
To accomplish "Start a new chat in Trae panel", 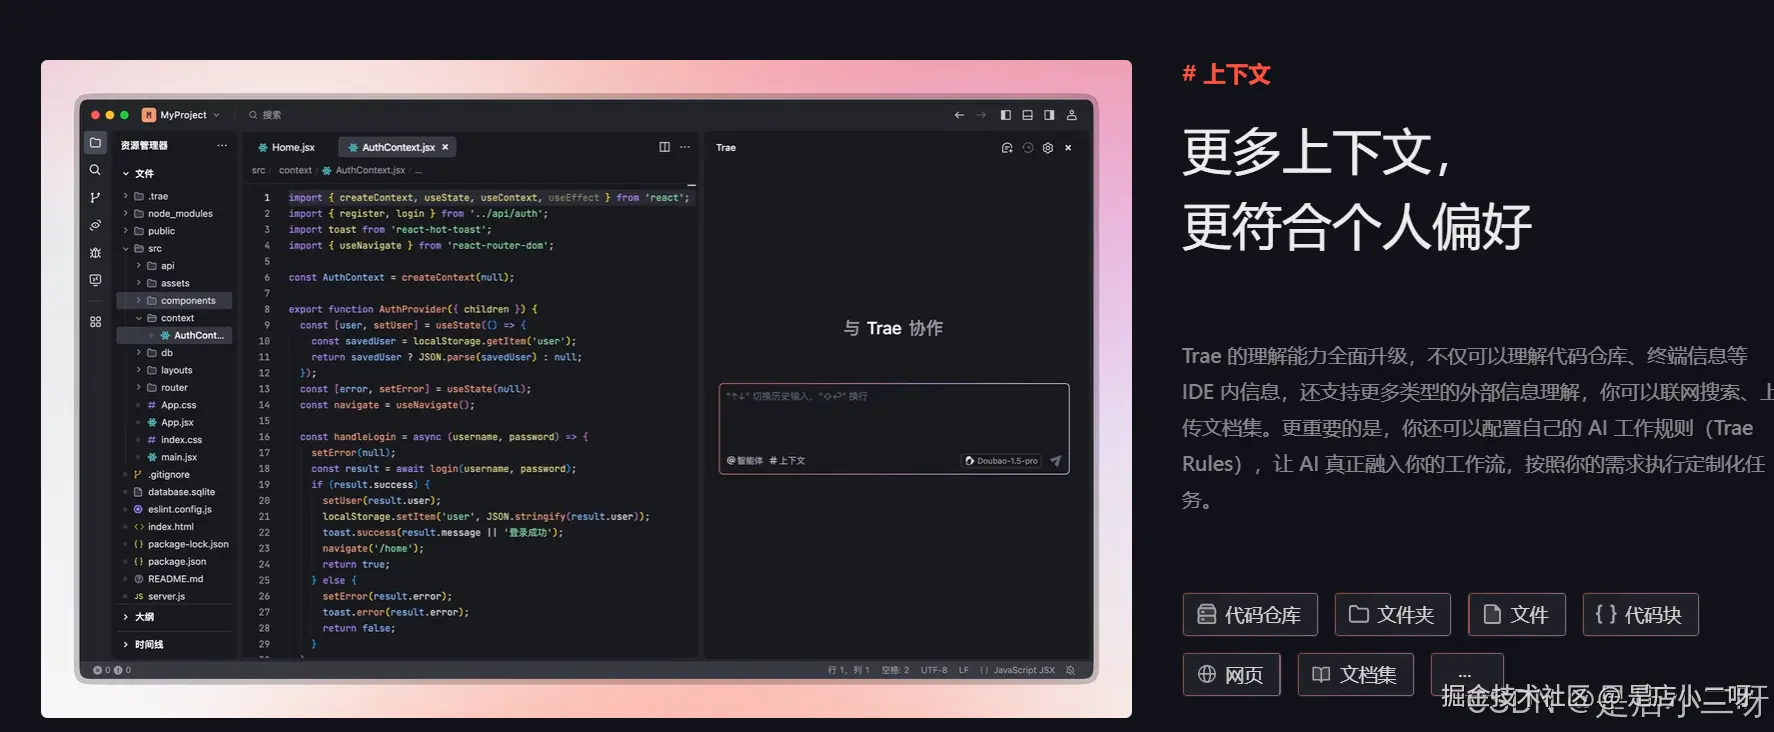I will coord(1007,148).
